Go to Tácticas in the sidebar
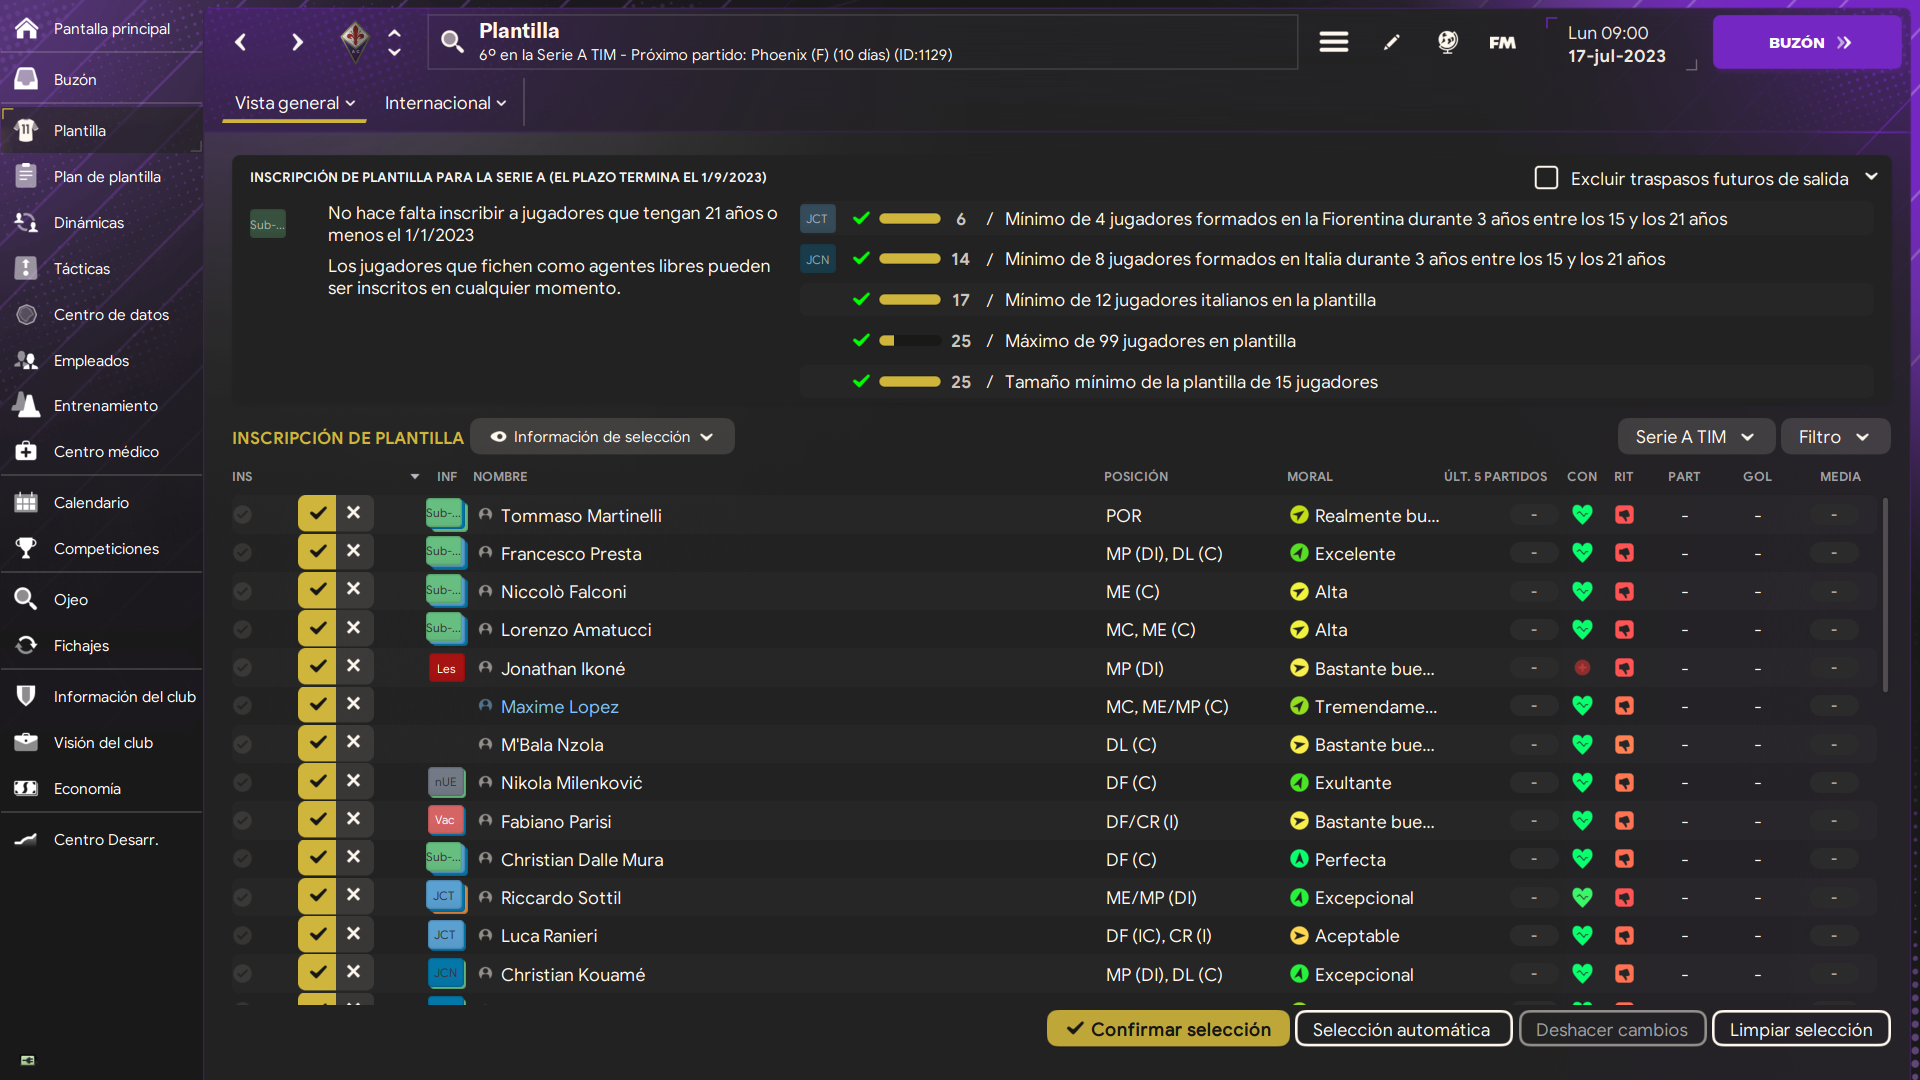Image resolution: width=1920 pixels, height=1080 pixels. coord(82,268)
